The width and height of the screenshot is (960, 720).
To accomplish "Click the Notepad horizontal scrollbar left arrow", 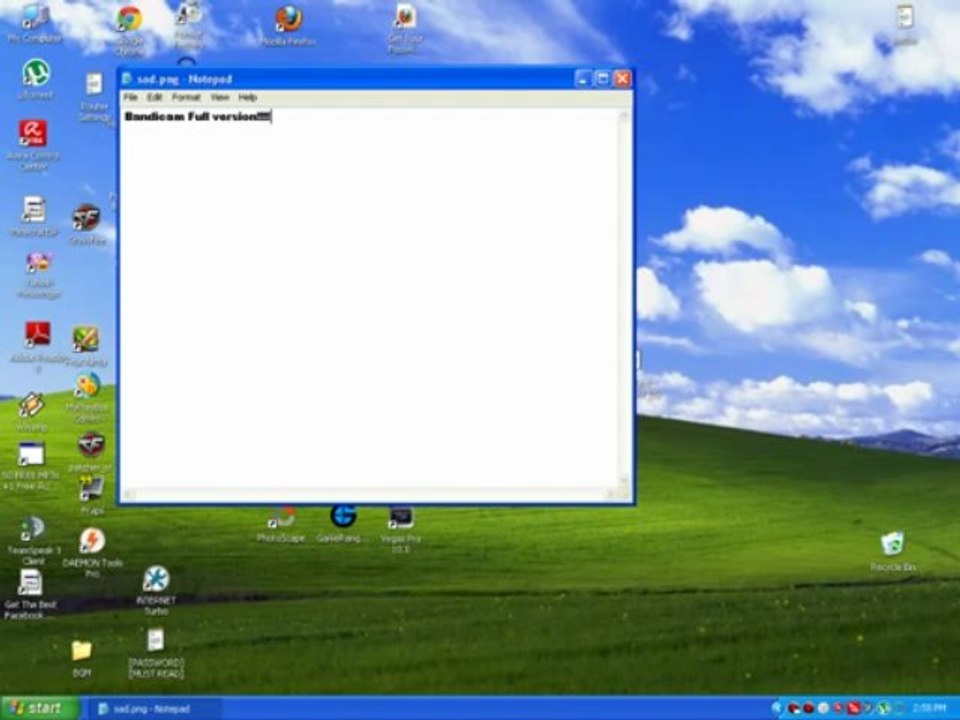I will (129, 493).
